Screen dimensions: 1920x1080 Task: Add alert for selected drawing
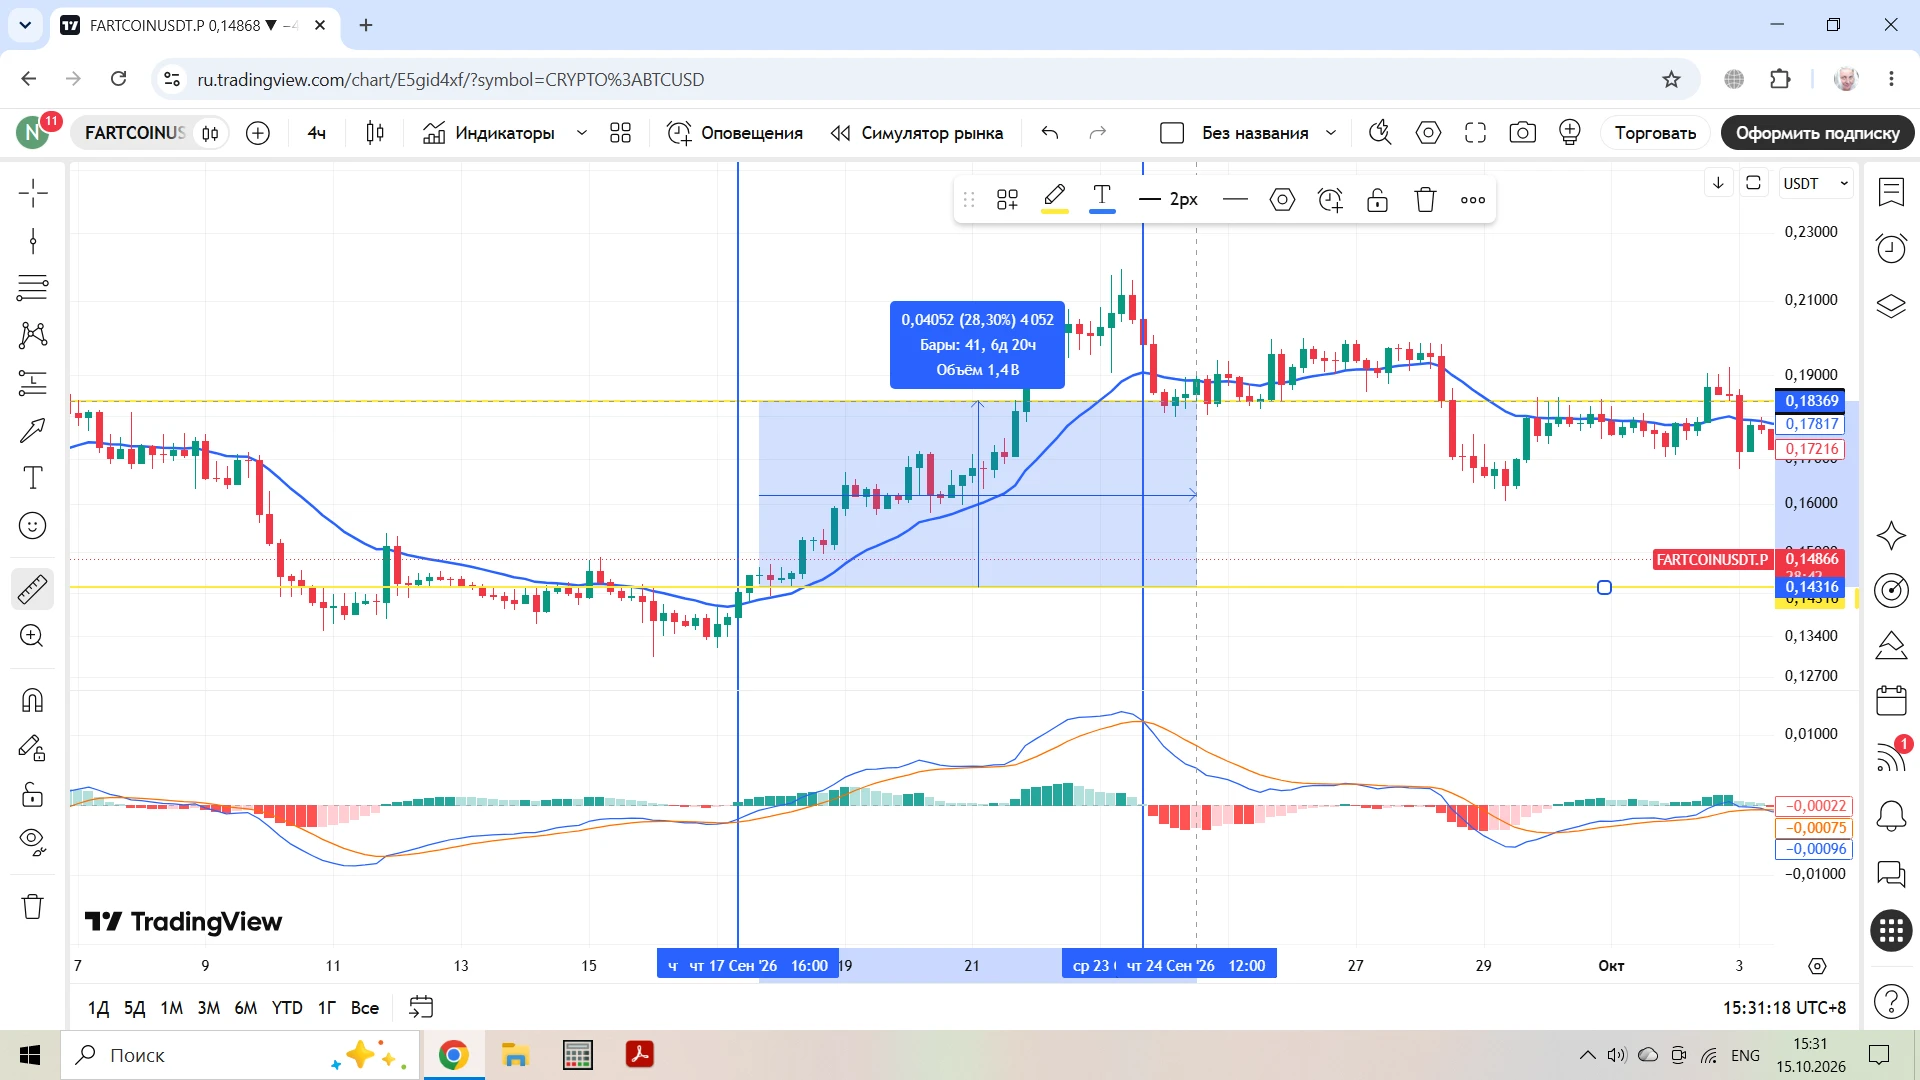[1330, 200]
